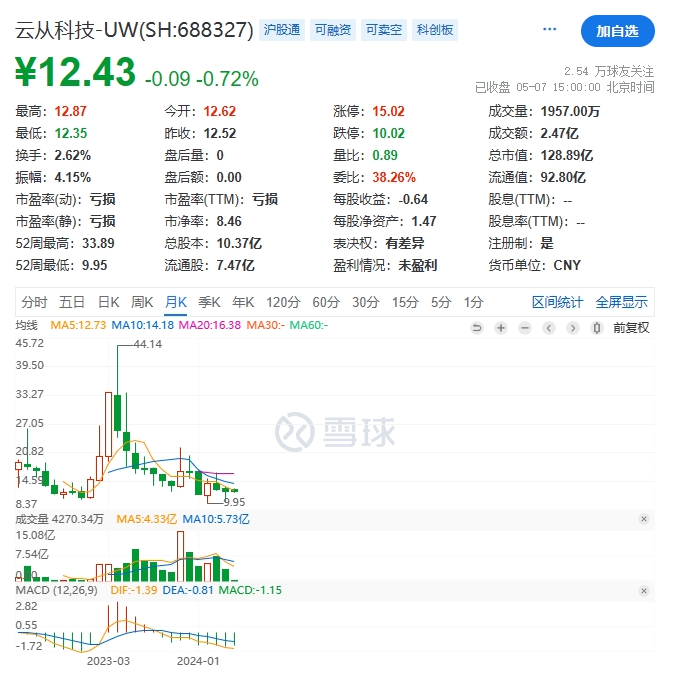
Task: Click the volume MA10:5.73亿 label
Action: pos(216,519)
